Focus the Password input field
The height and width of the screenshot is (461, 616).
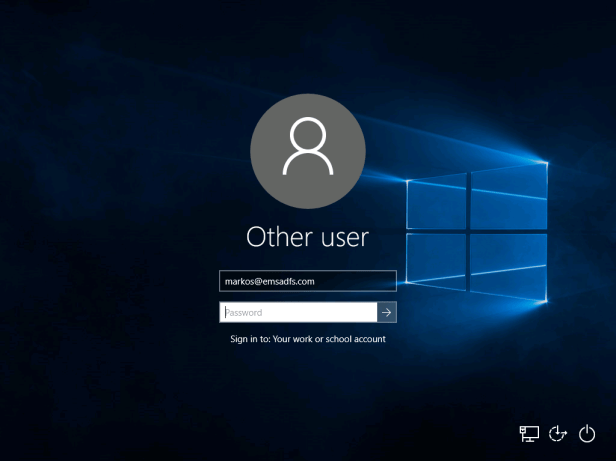[x=298, y=312]
